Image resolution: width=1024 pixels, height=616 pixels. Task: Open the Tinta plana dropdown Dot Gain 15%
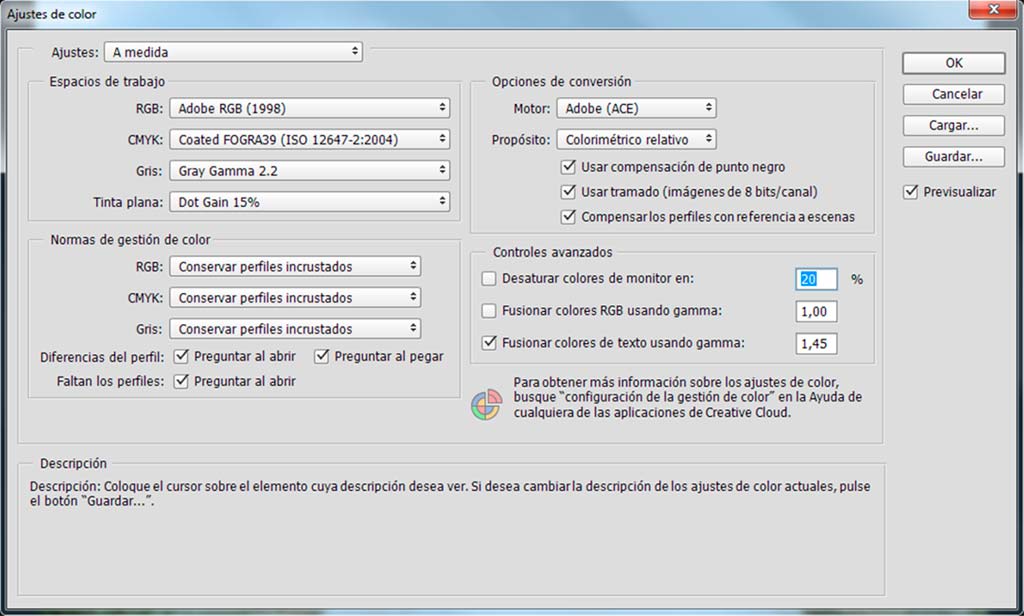(310, 202)
